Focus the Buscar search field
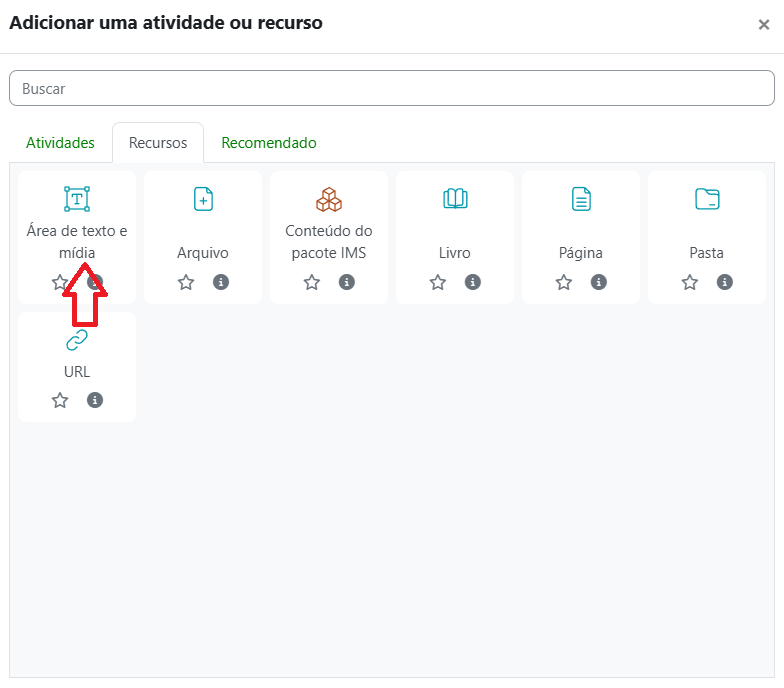Screen dimensions: 784x688 (392, 88)
